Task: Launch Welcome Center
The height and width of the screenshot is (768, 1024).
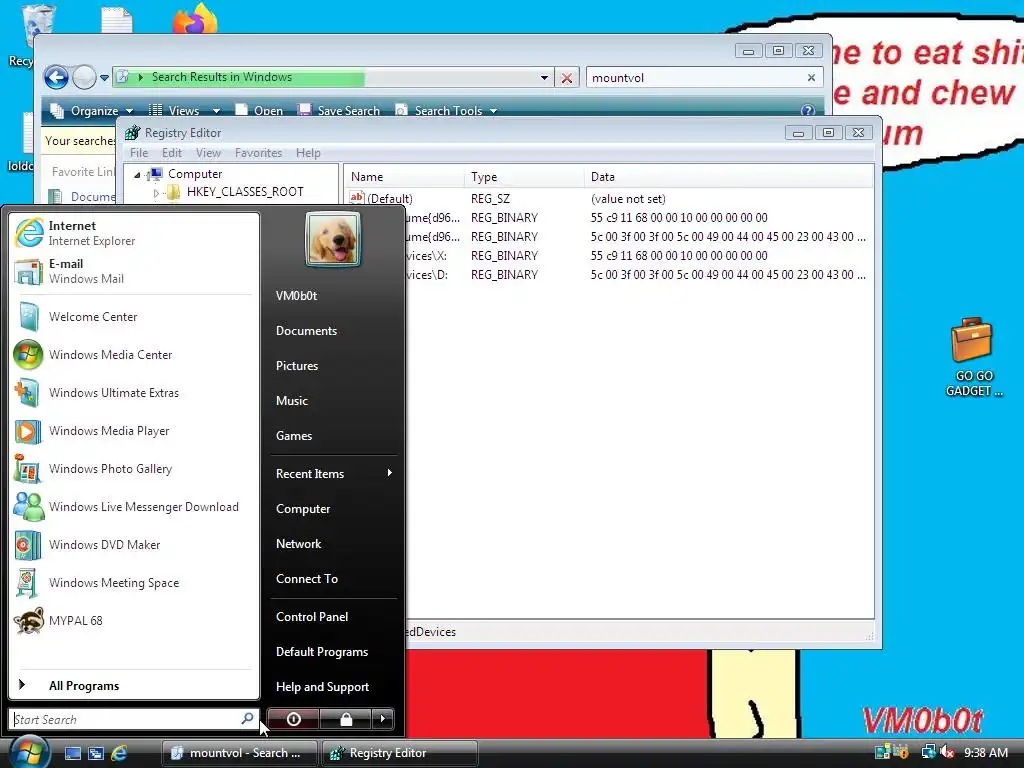Action: 134,317
